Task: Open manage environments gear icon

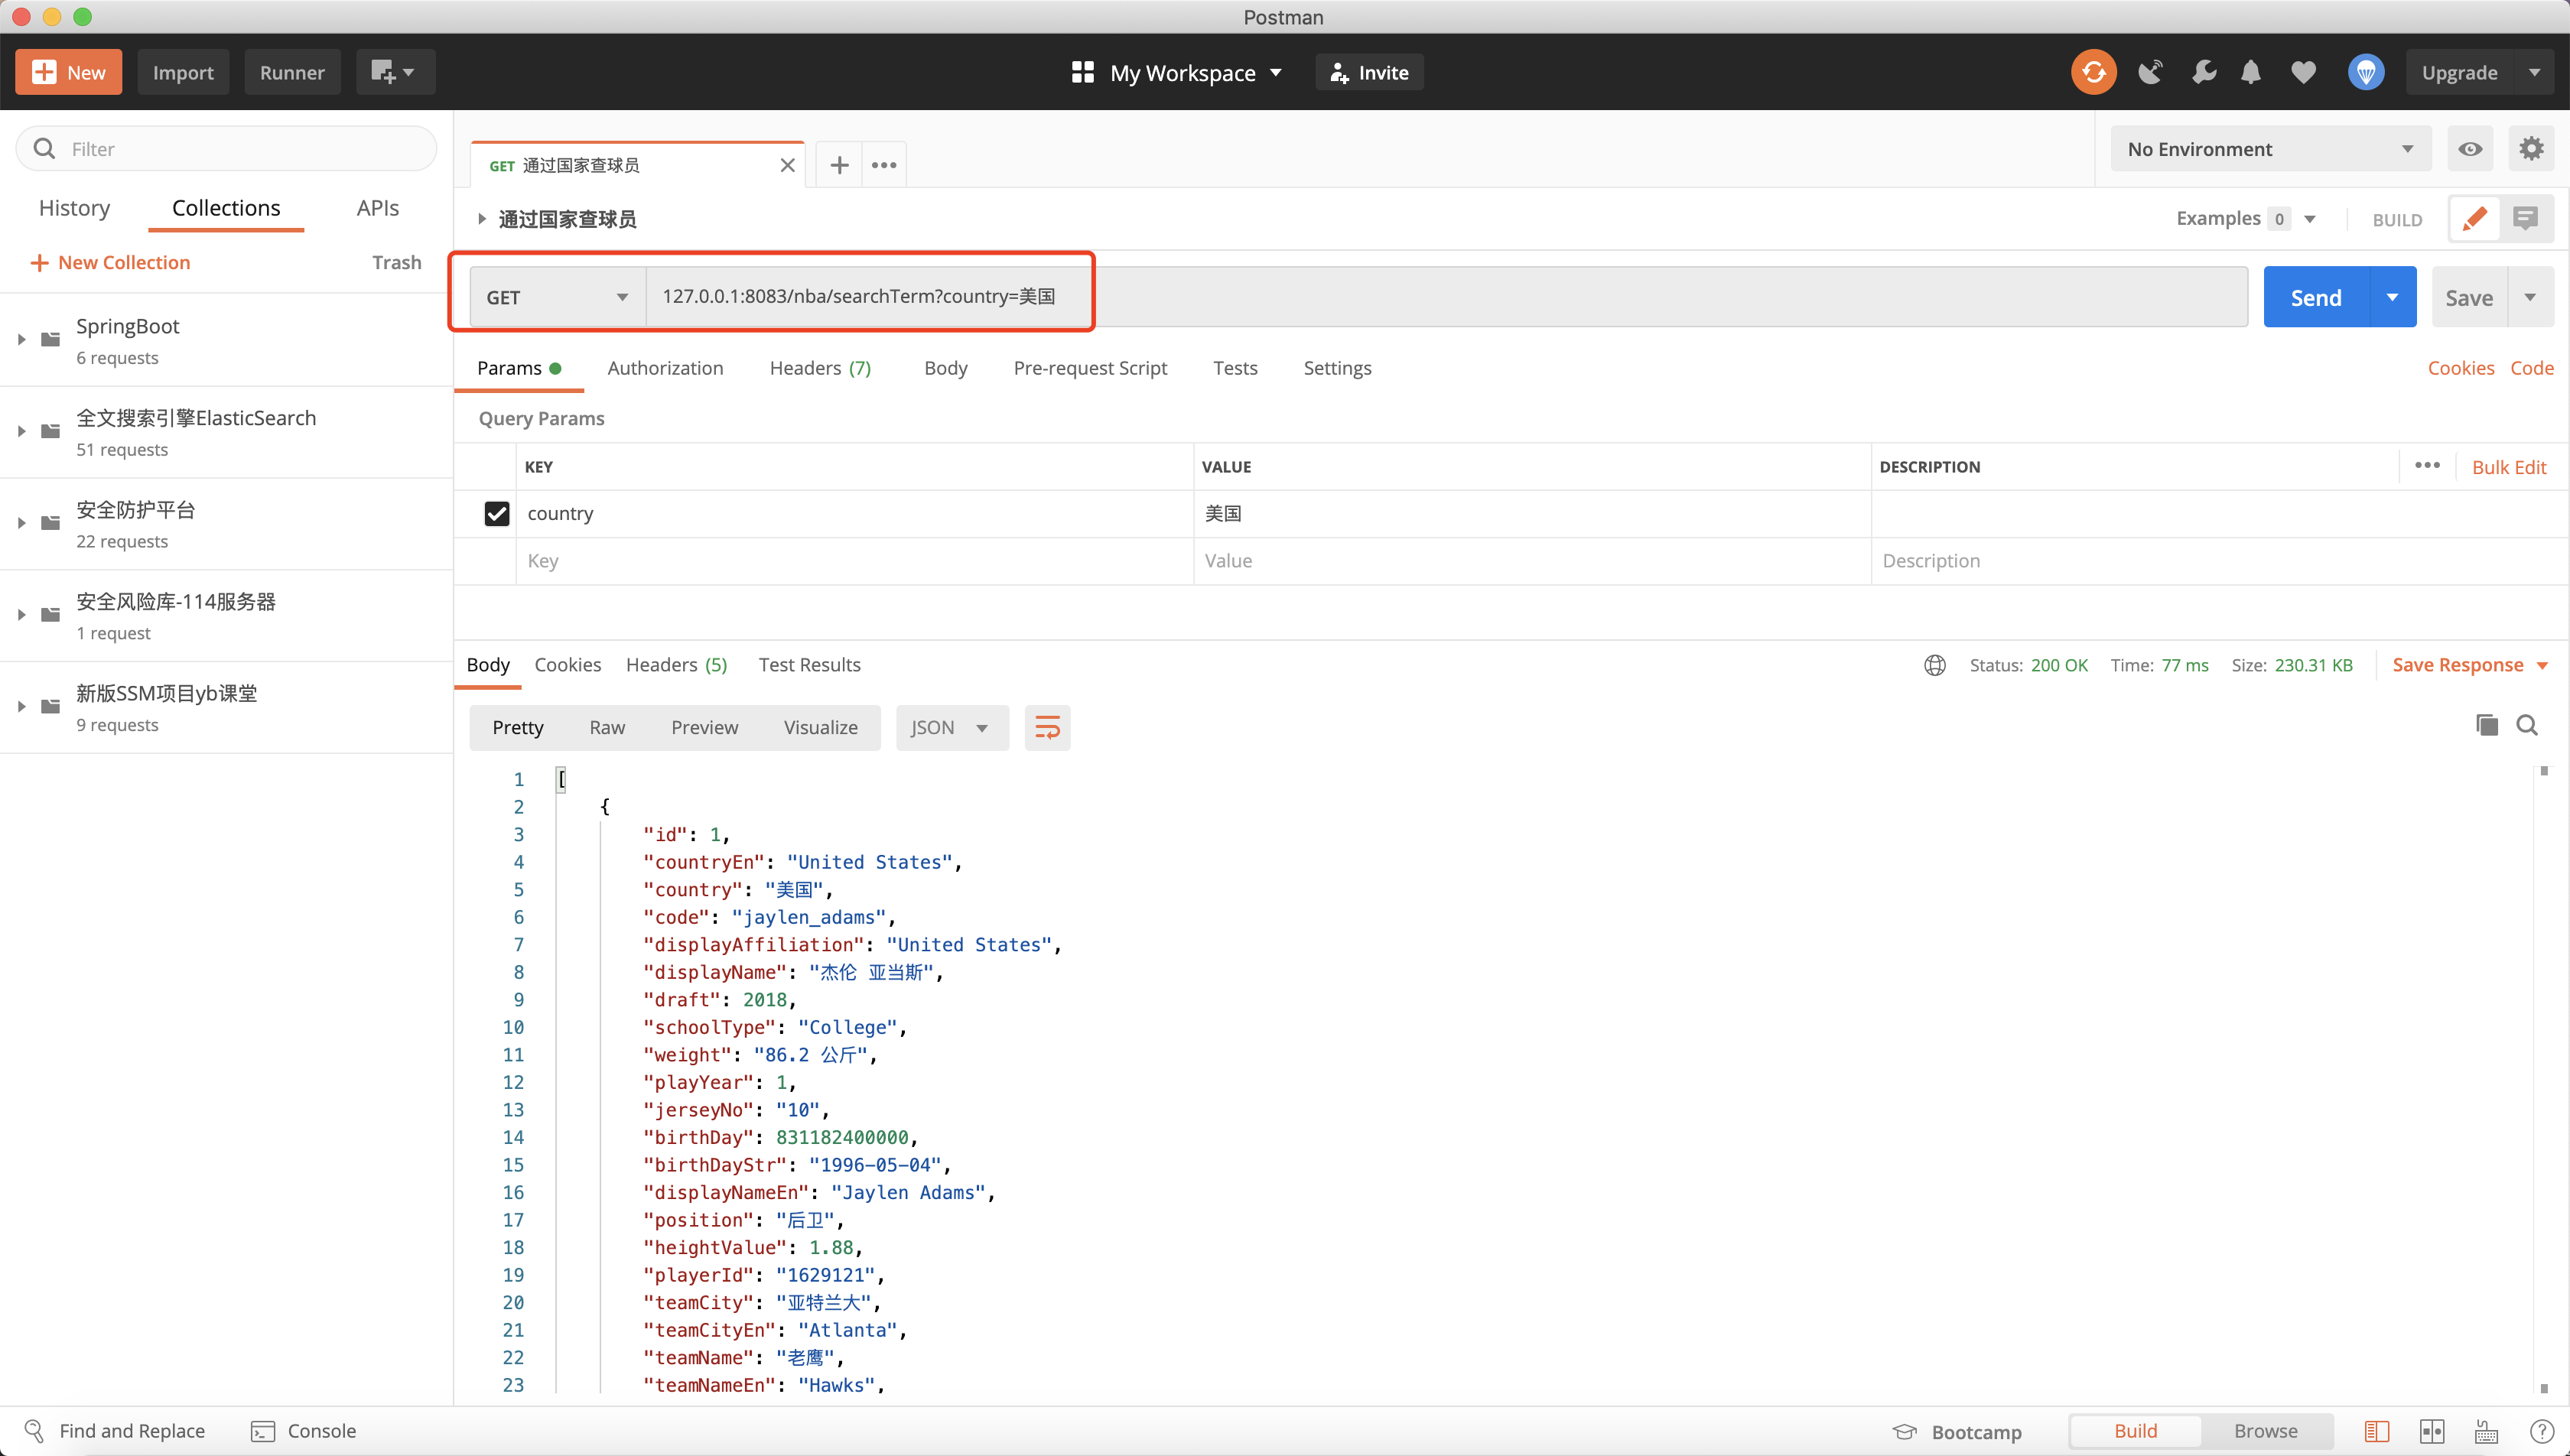Action: coord(2531,149)
